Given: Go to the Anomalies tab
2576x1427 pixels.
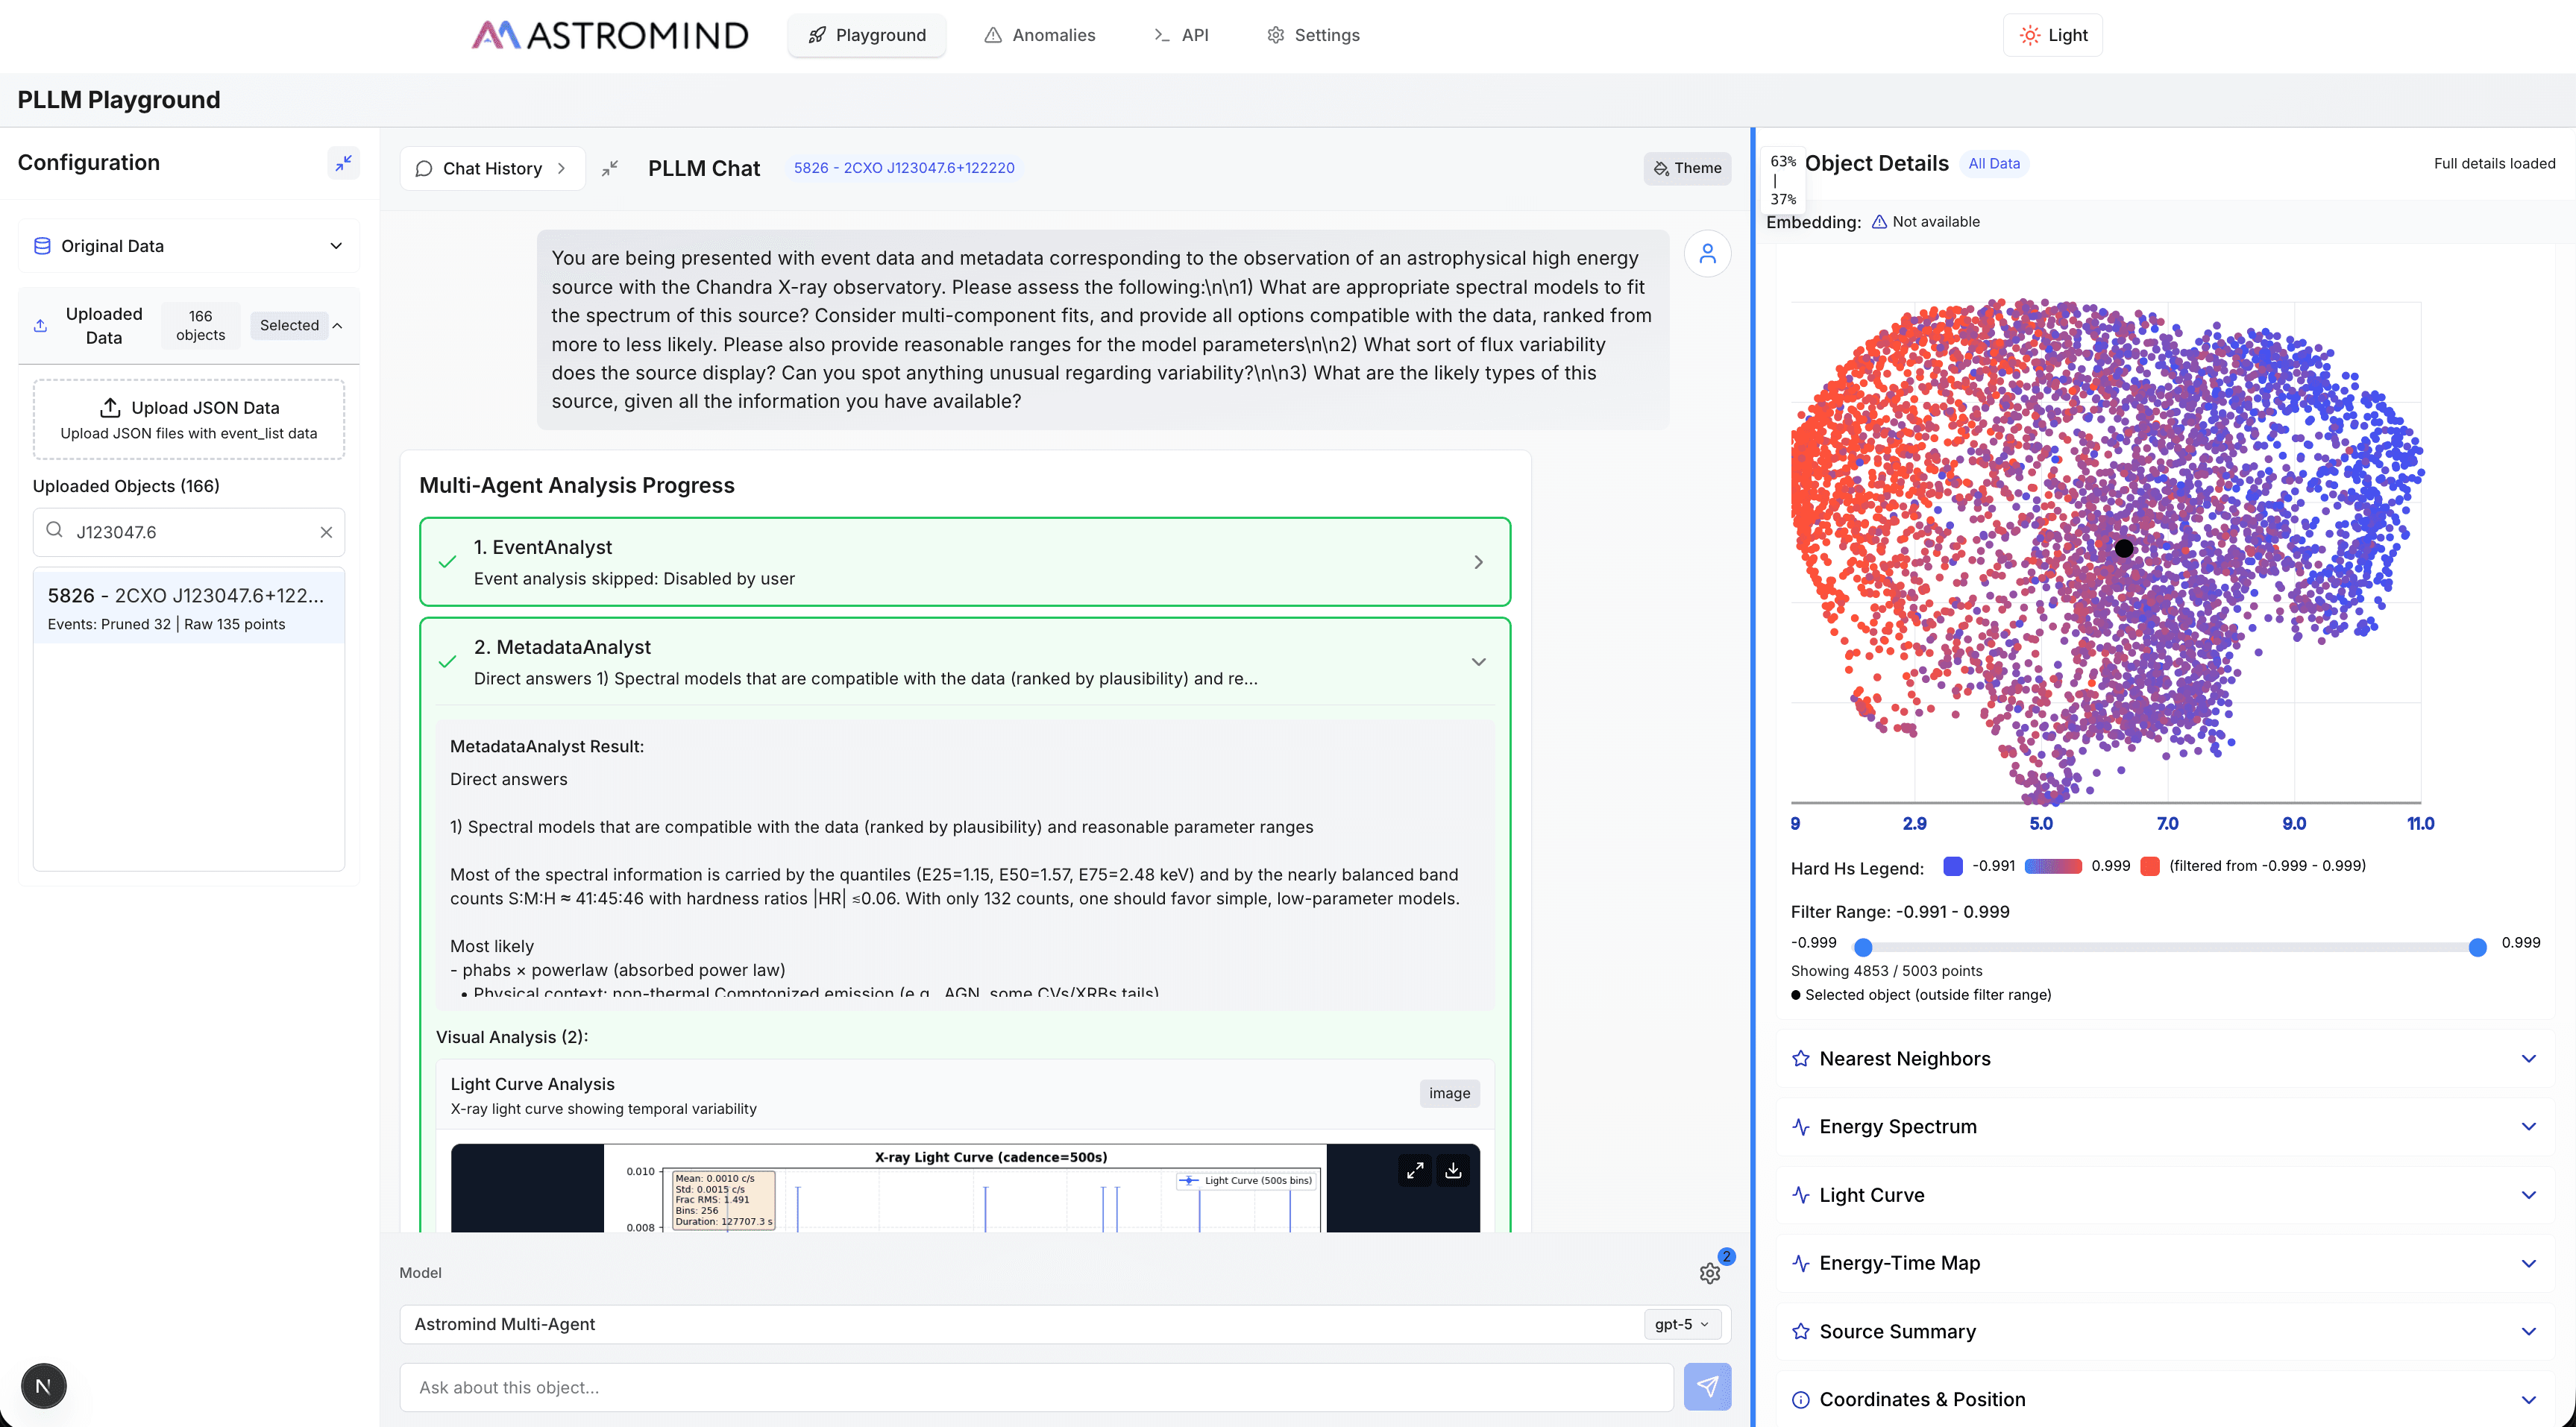Looking at the screenshot, I should click(x=1040, y=35).
